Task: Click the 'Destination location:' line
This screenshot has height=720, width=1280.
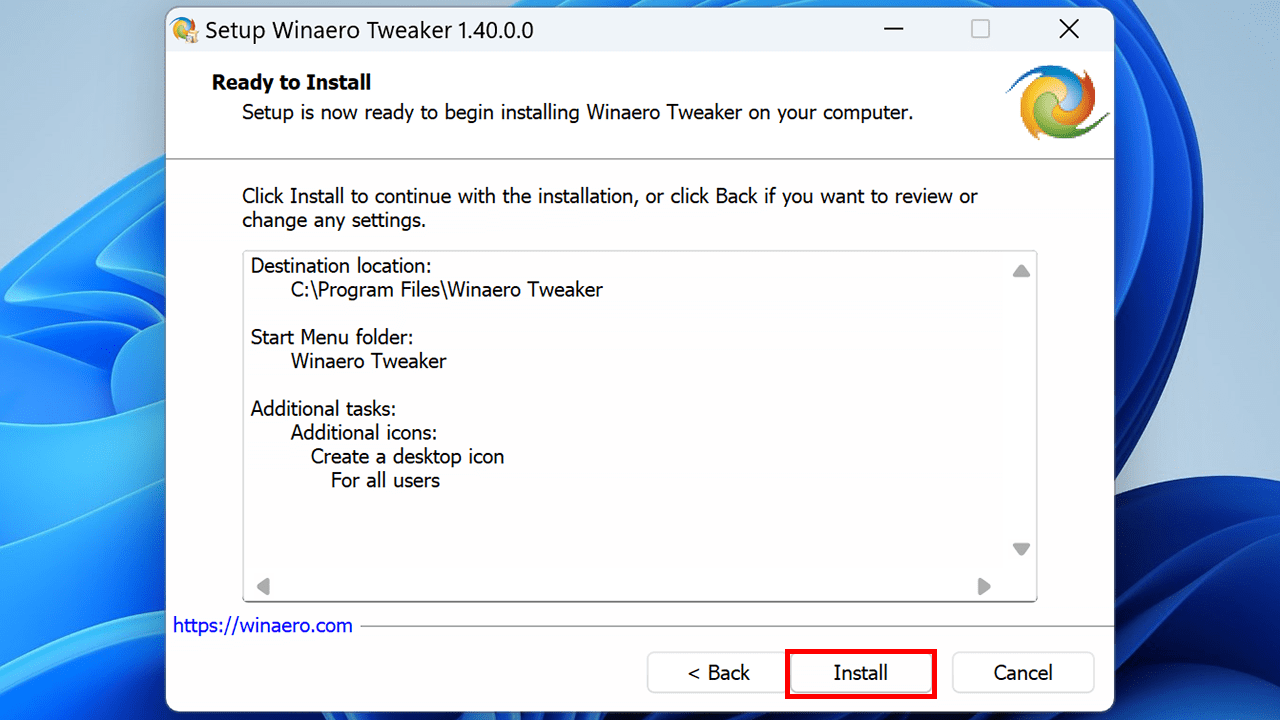Action: (x=341, y=266)
